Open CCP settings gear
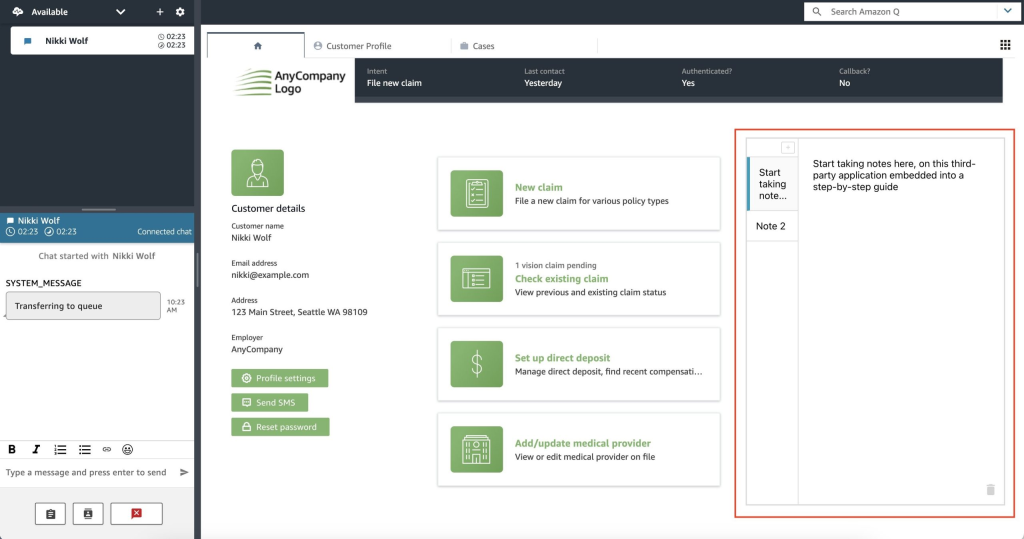Viewport: 1024px width, 539px height. pyautogui.click(x=180, y=12)
